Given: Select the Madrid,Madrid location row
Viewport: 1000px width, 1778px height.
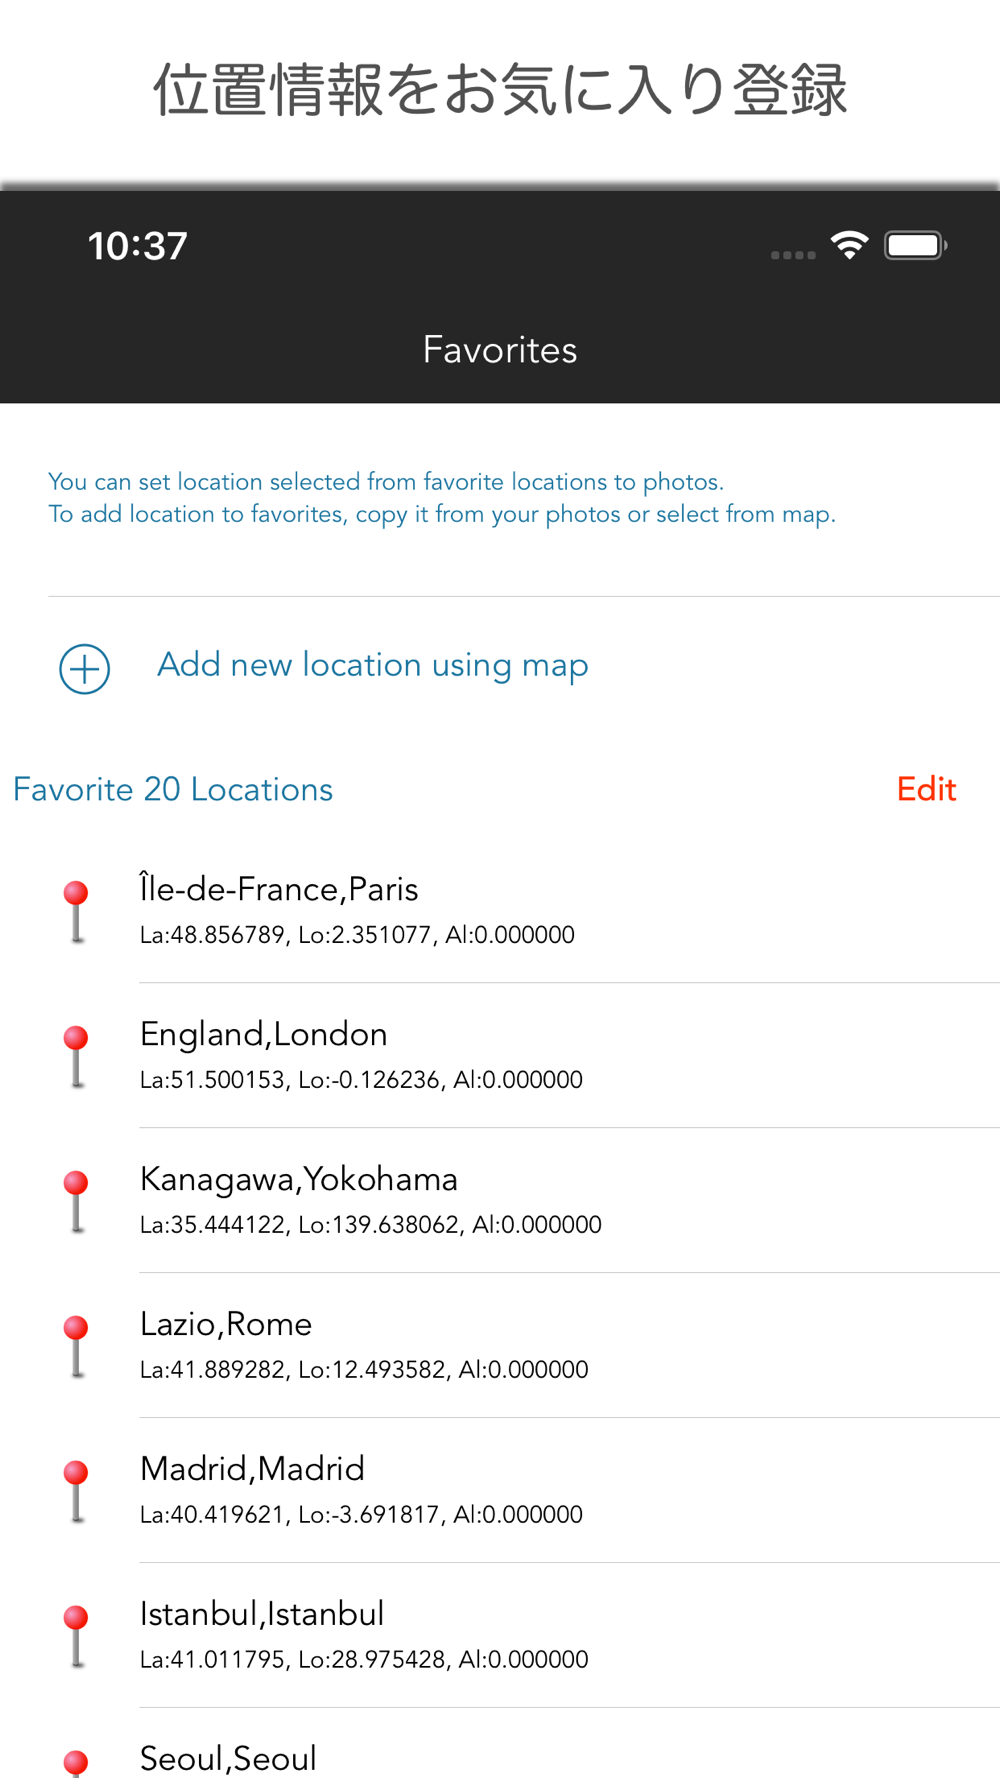Looking at the screenshot, I should click(x=500, y=1490).
